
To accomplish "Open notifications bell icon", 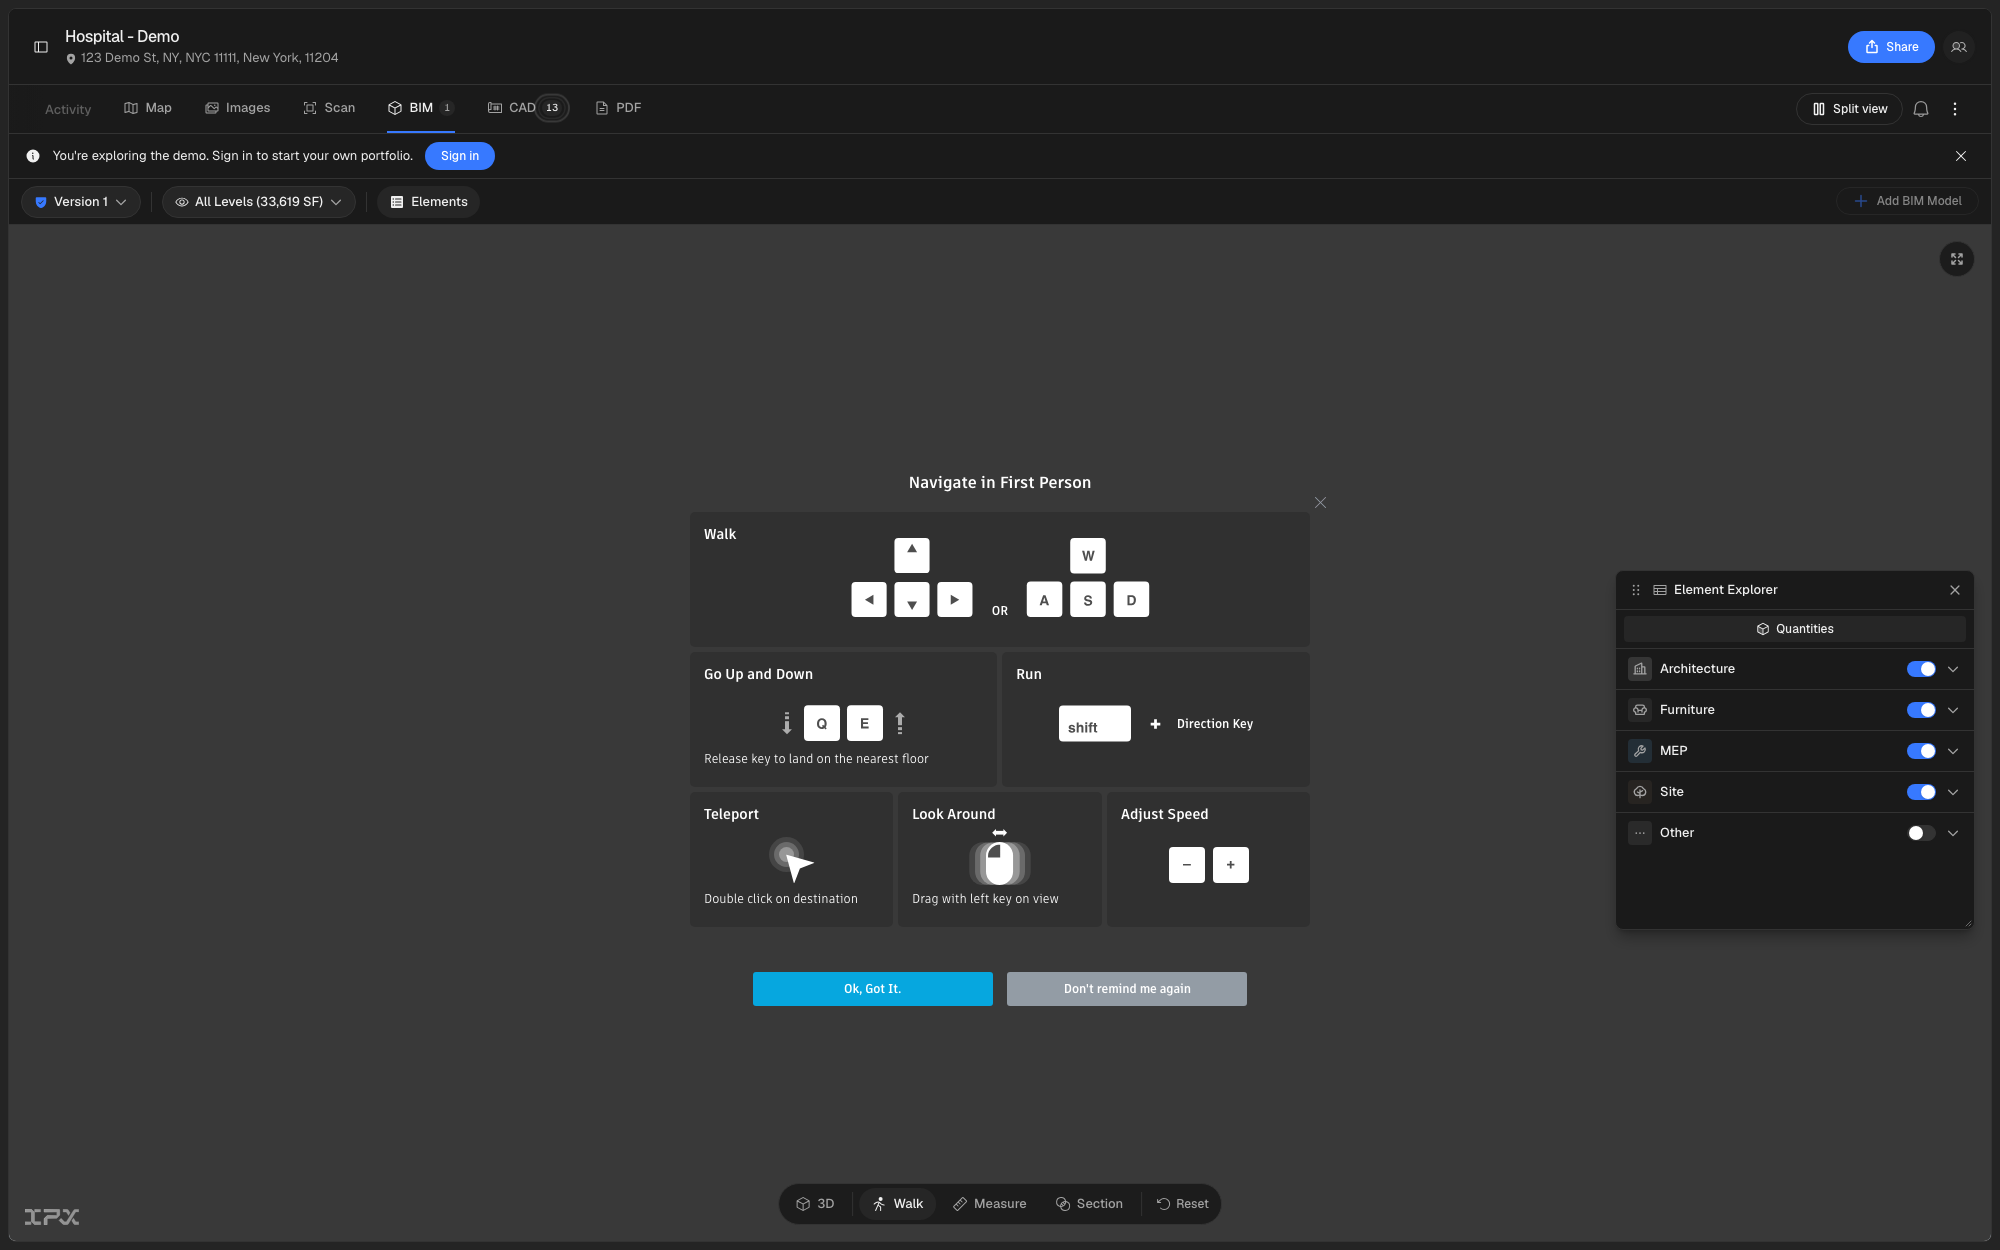I will pyautogui.click(x=1920, y=109).
